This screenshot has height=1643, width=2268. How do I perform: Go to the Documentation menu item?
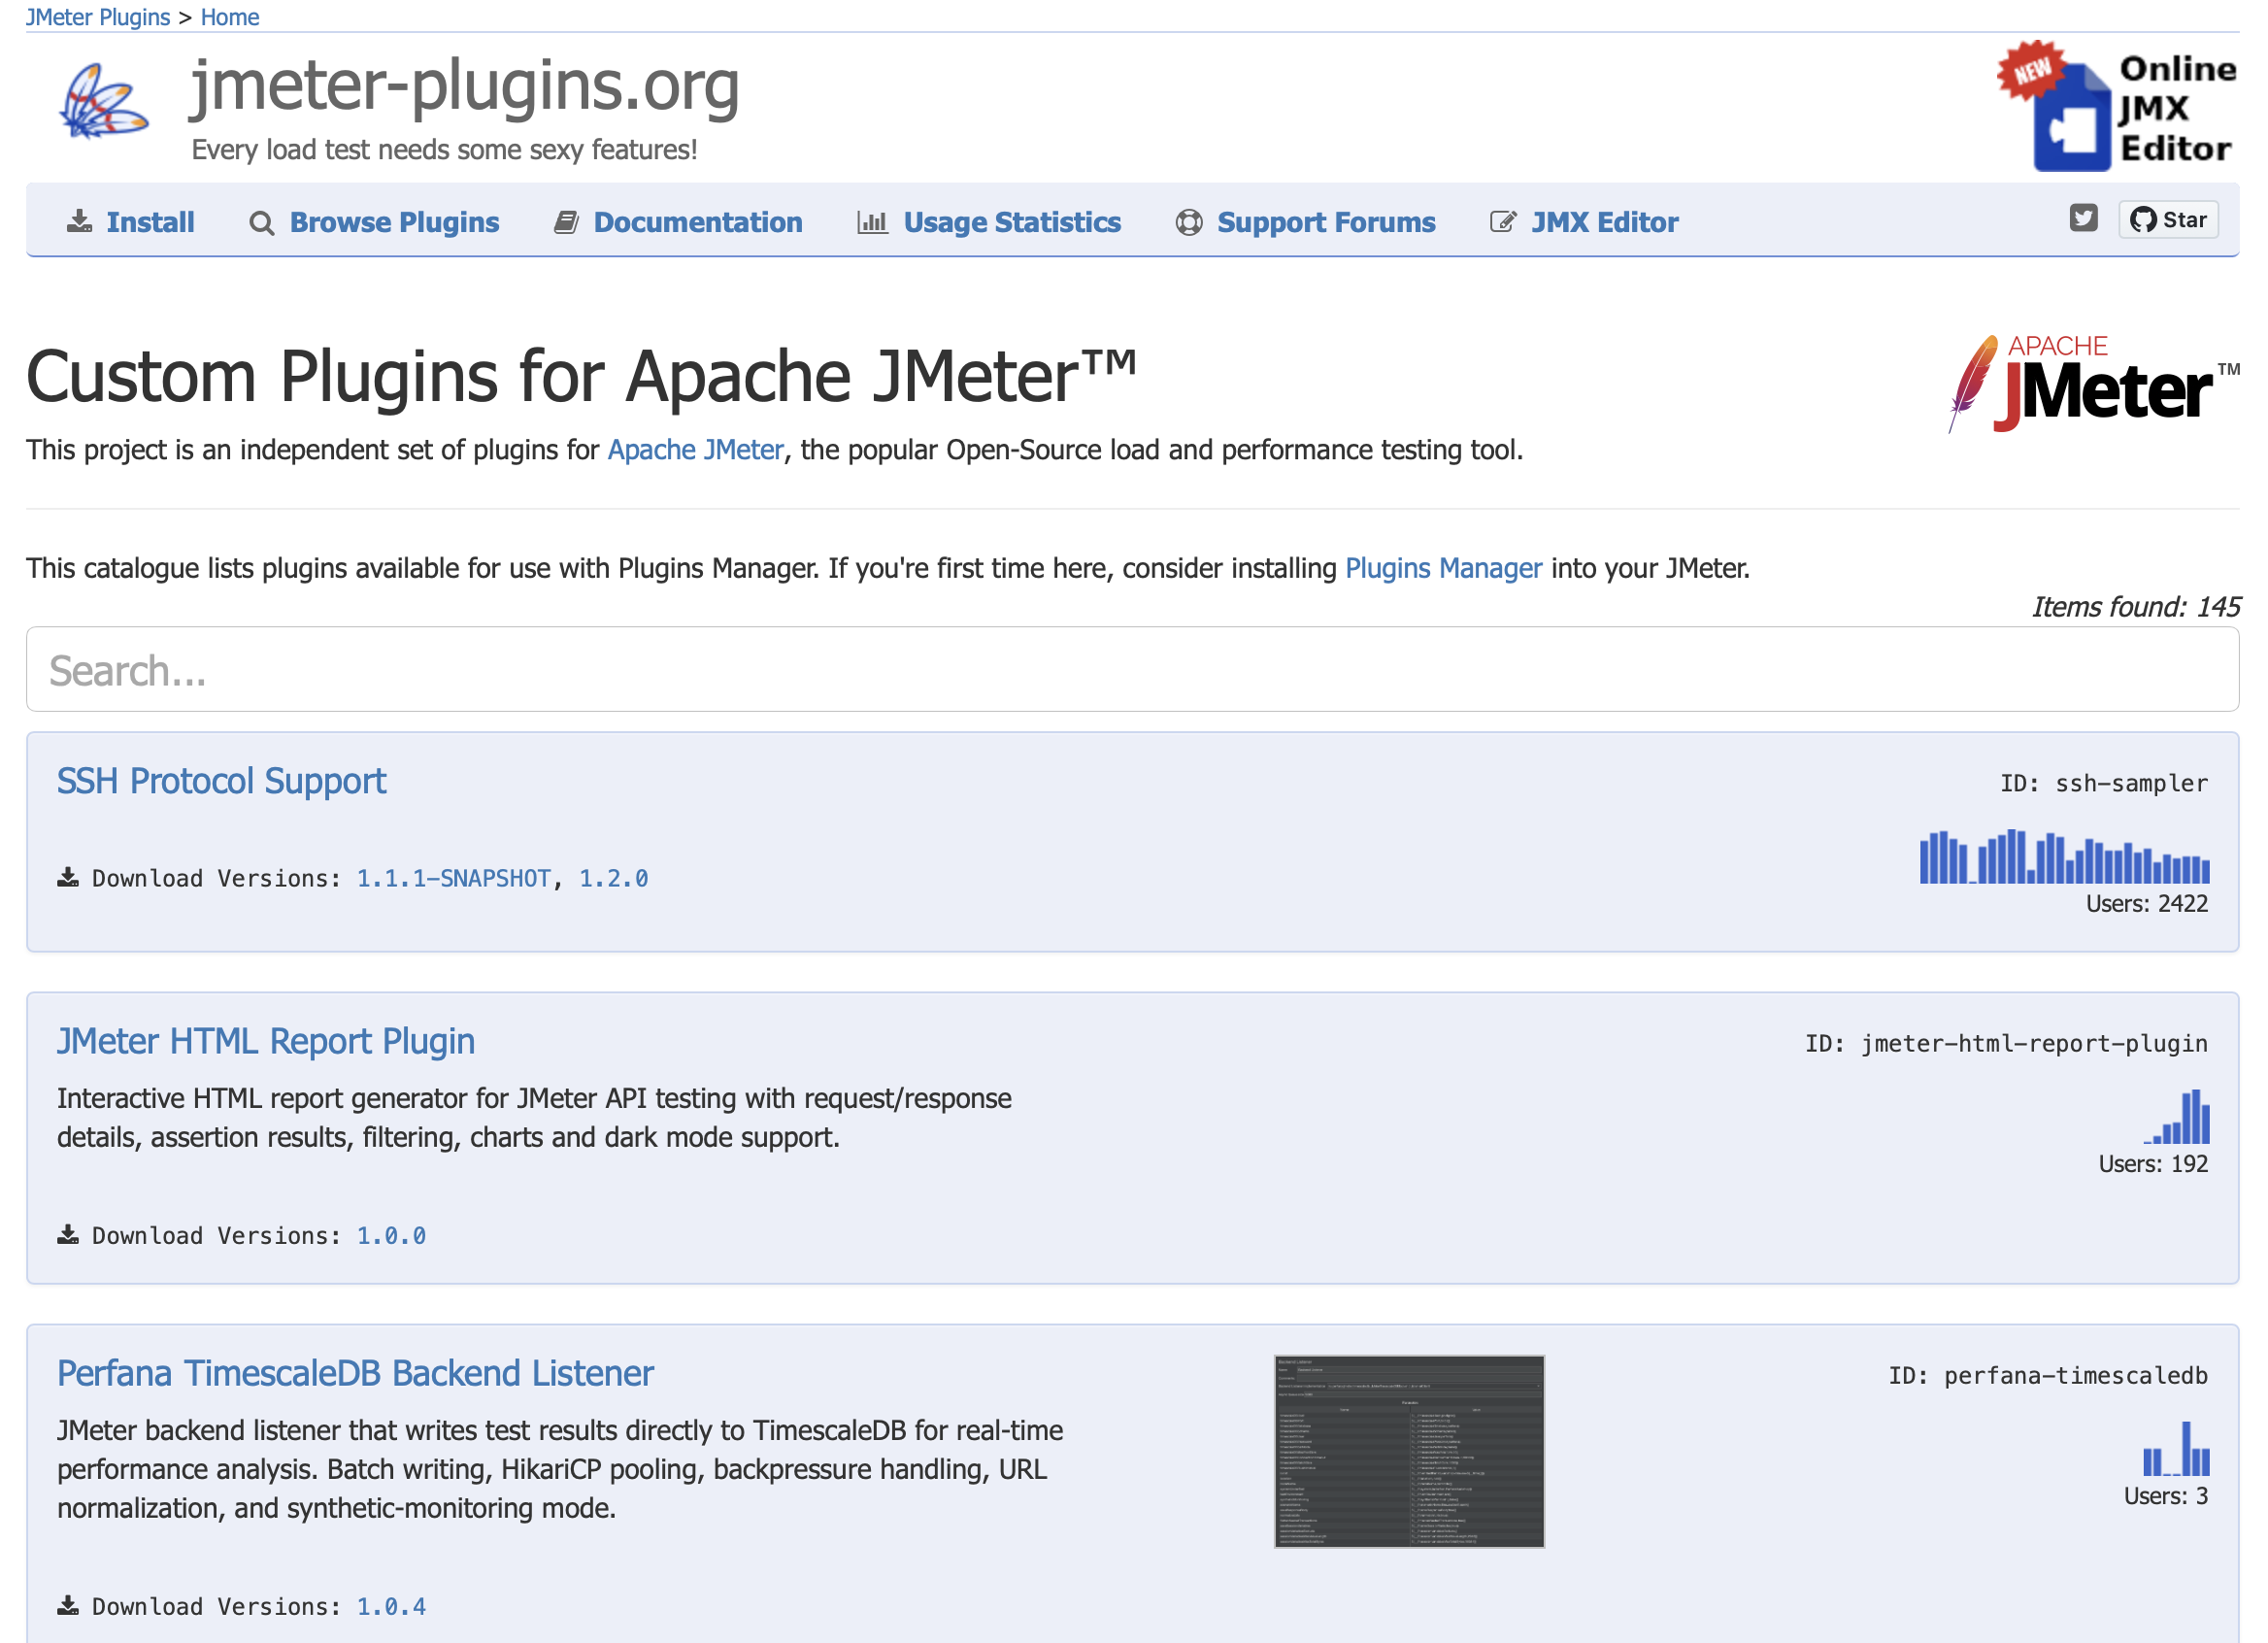coord(698,222)
